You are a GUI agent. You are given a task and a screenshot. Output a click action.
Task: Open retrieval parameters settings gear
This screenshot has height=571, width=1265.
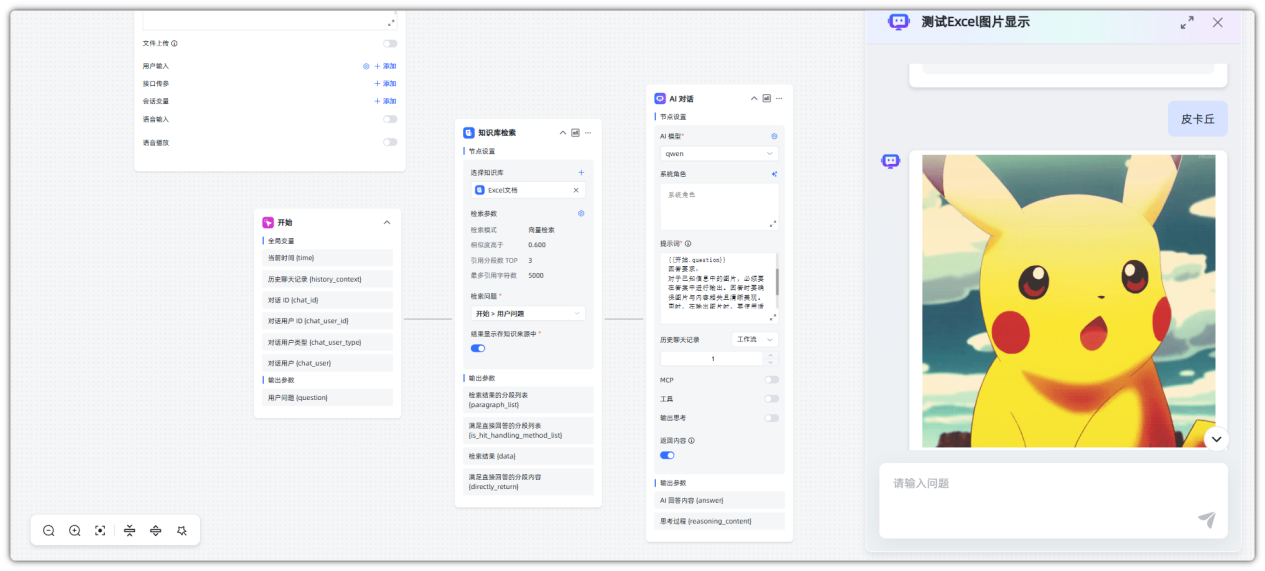click(x=581, y=213)
